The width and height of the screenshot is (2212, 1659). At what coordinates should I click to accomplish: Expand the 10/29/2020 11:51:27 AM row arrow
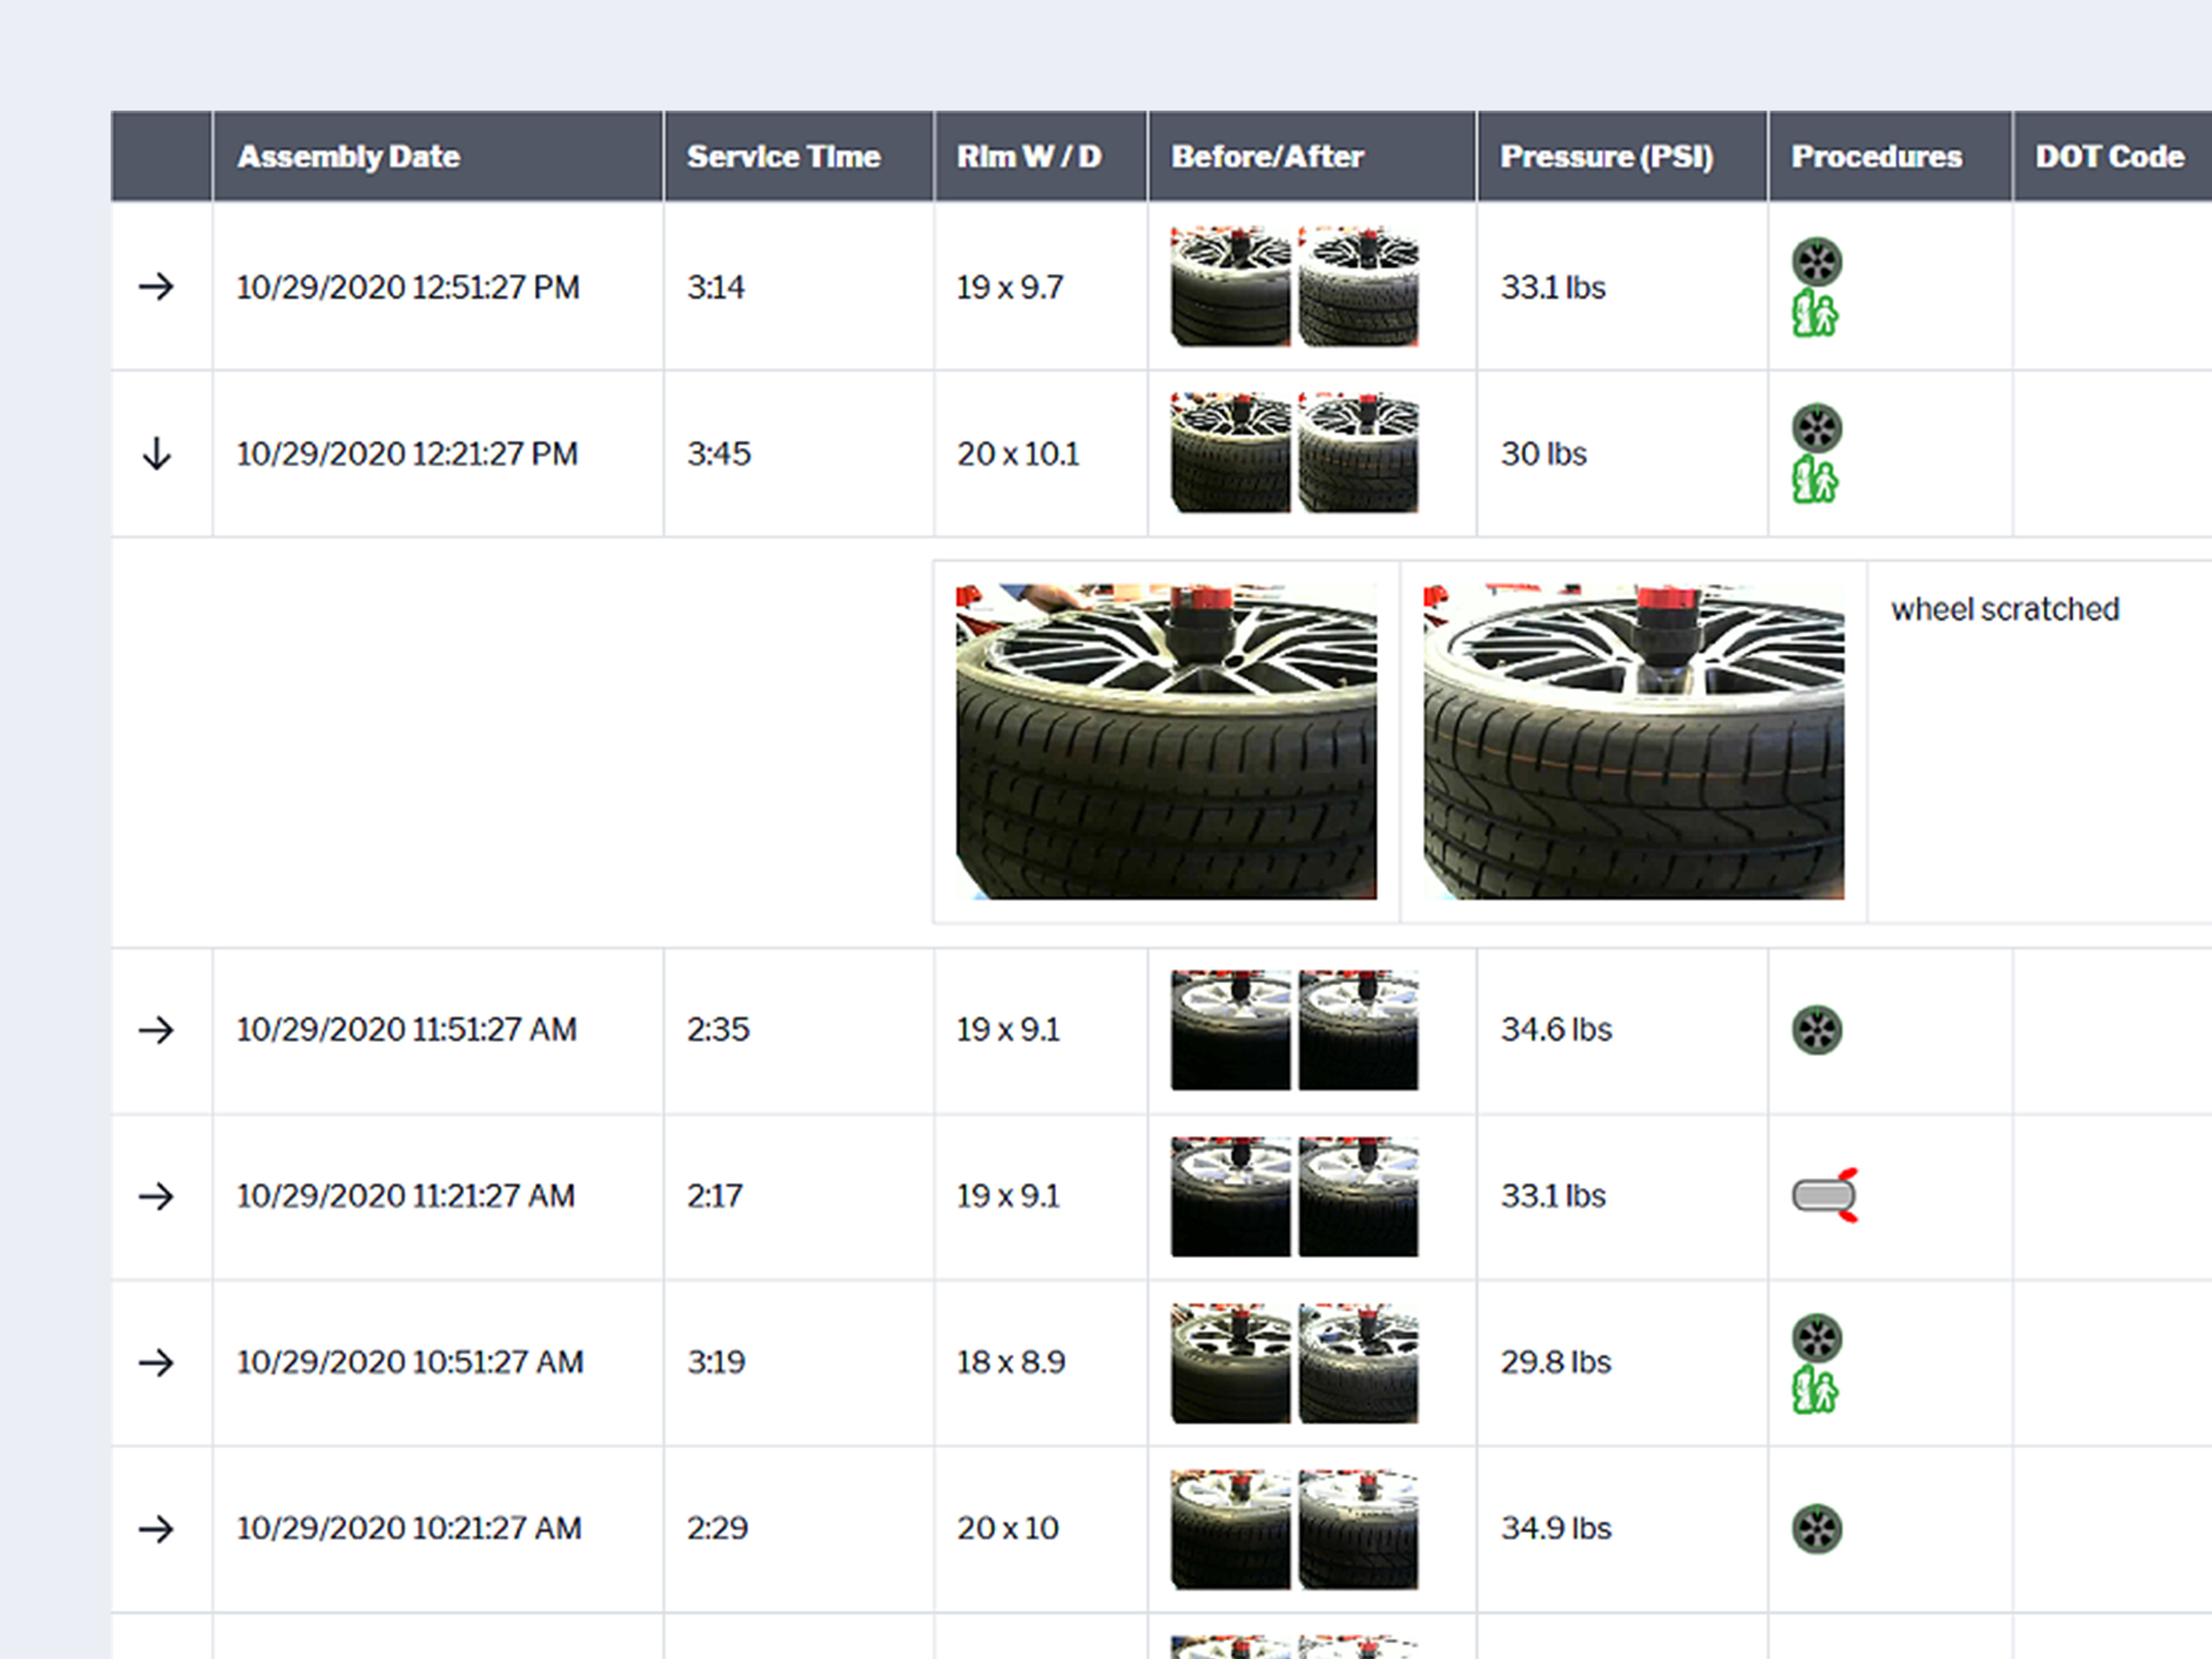tap(156, 1030)
